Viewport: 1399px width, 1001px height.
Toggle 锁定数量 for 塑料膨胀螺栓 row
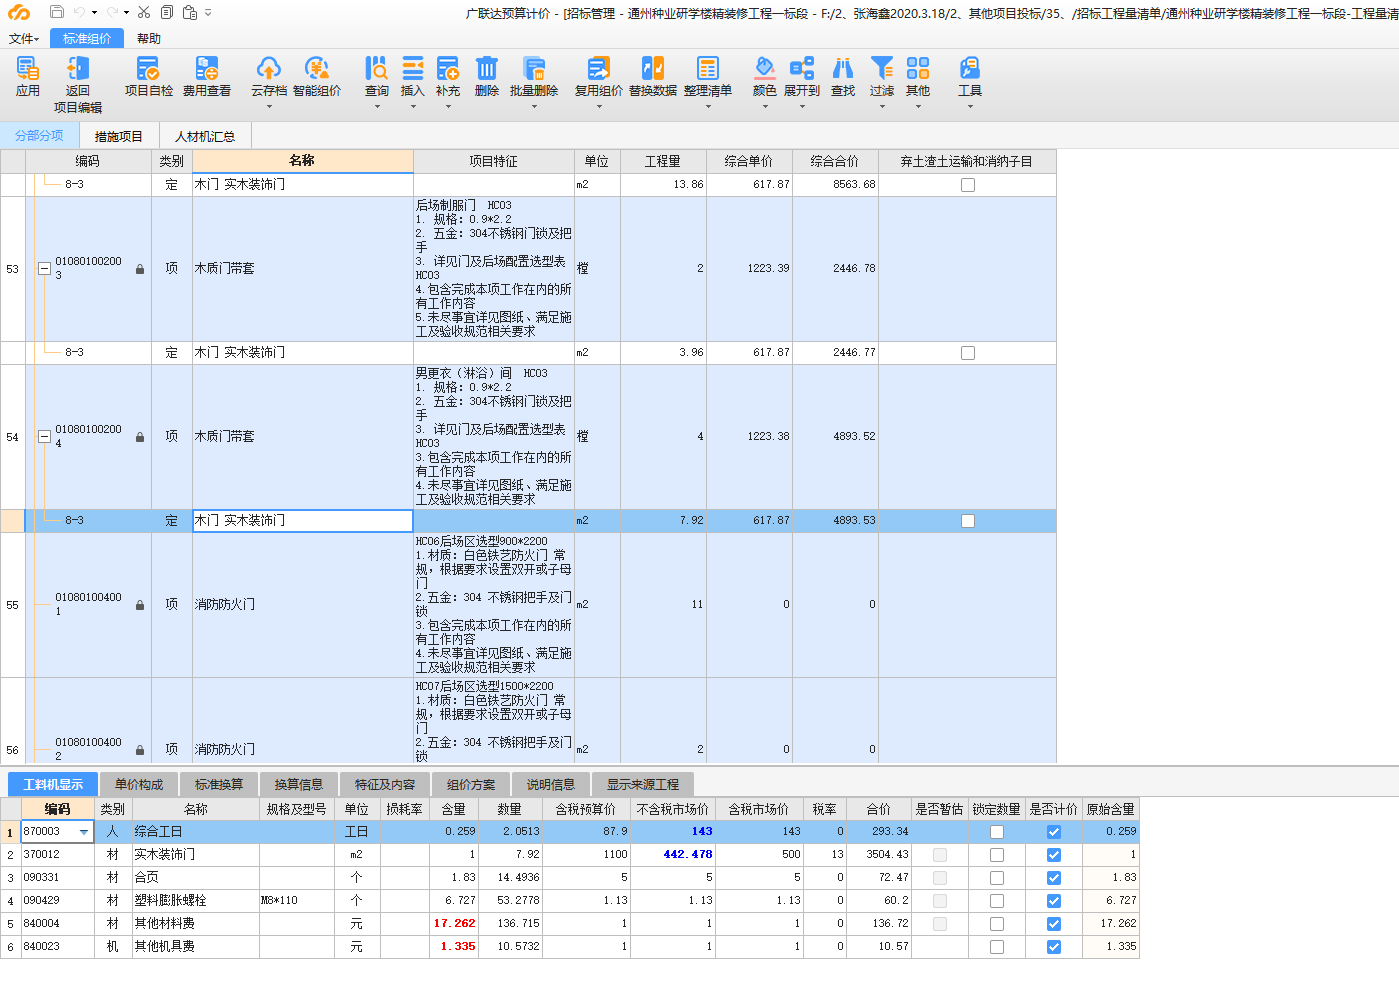tap(997, 901)
